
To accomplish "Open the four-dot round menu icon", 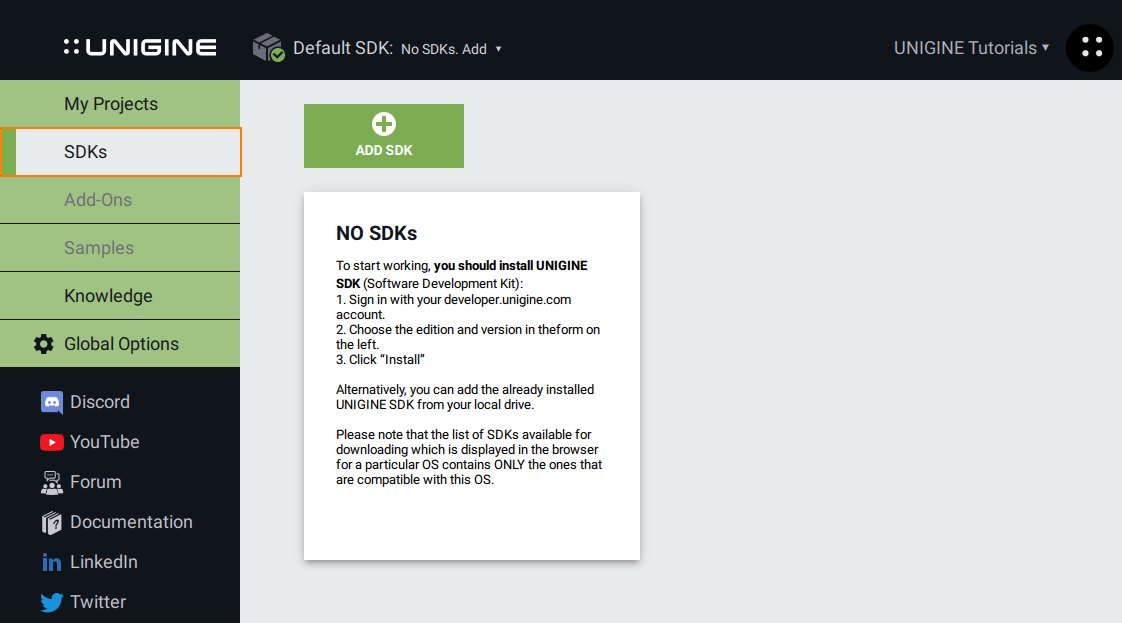I will [1090, 47].
